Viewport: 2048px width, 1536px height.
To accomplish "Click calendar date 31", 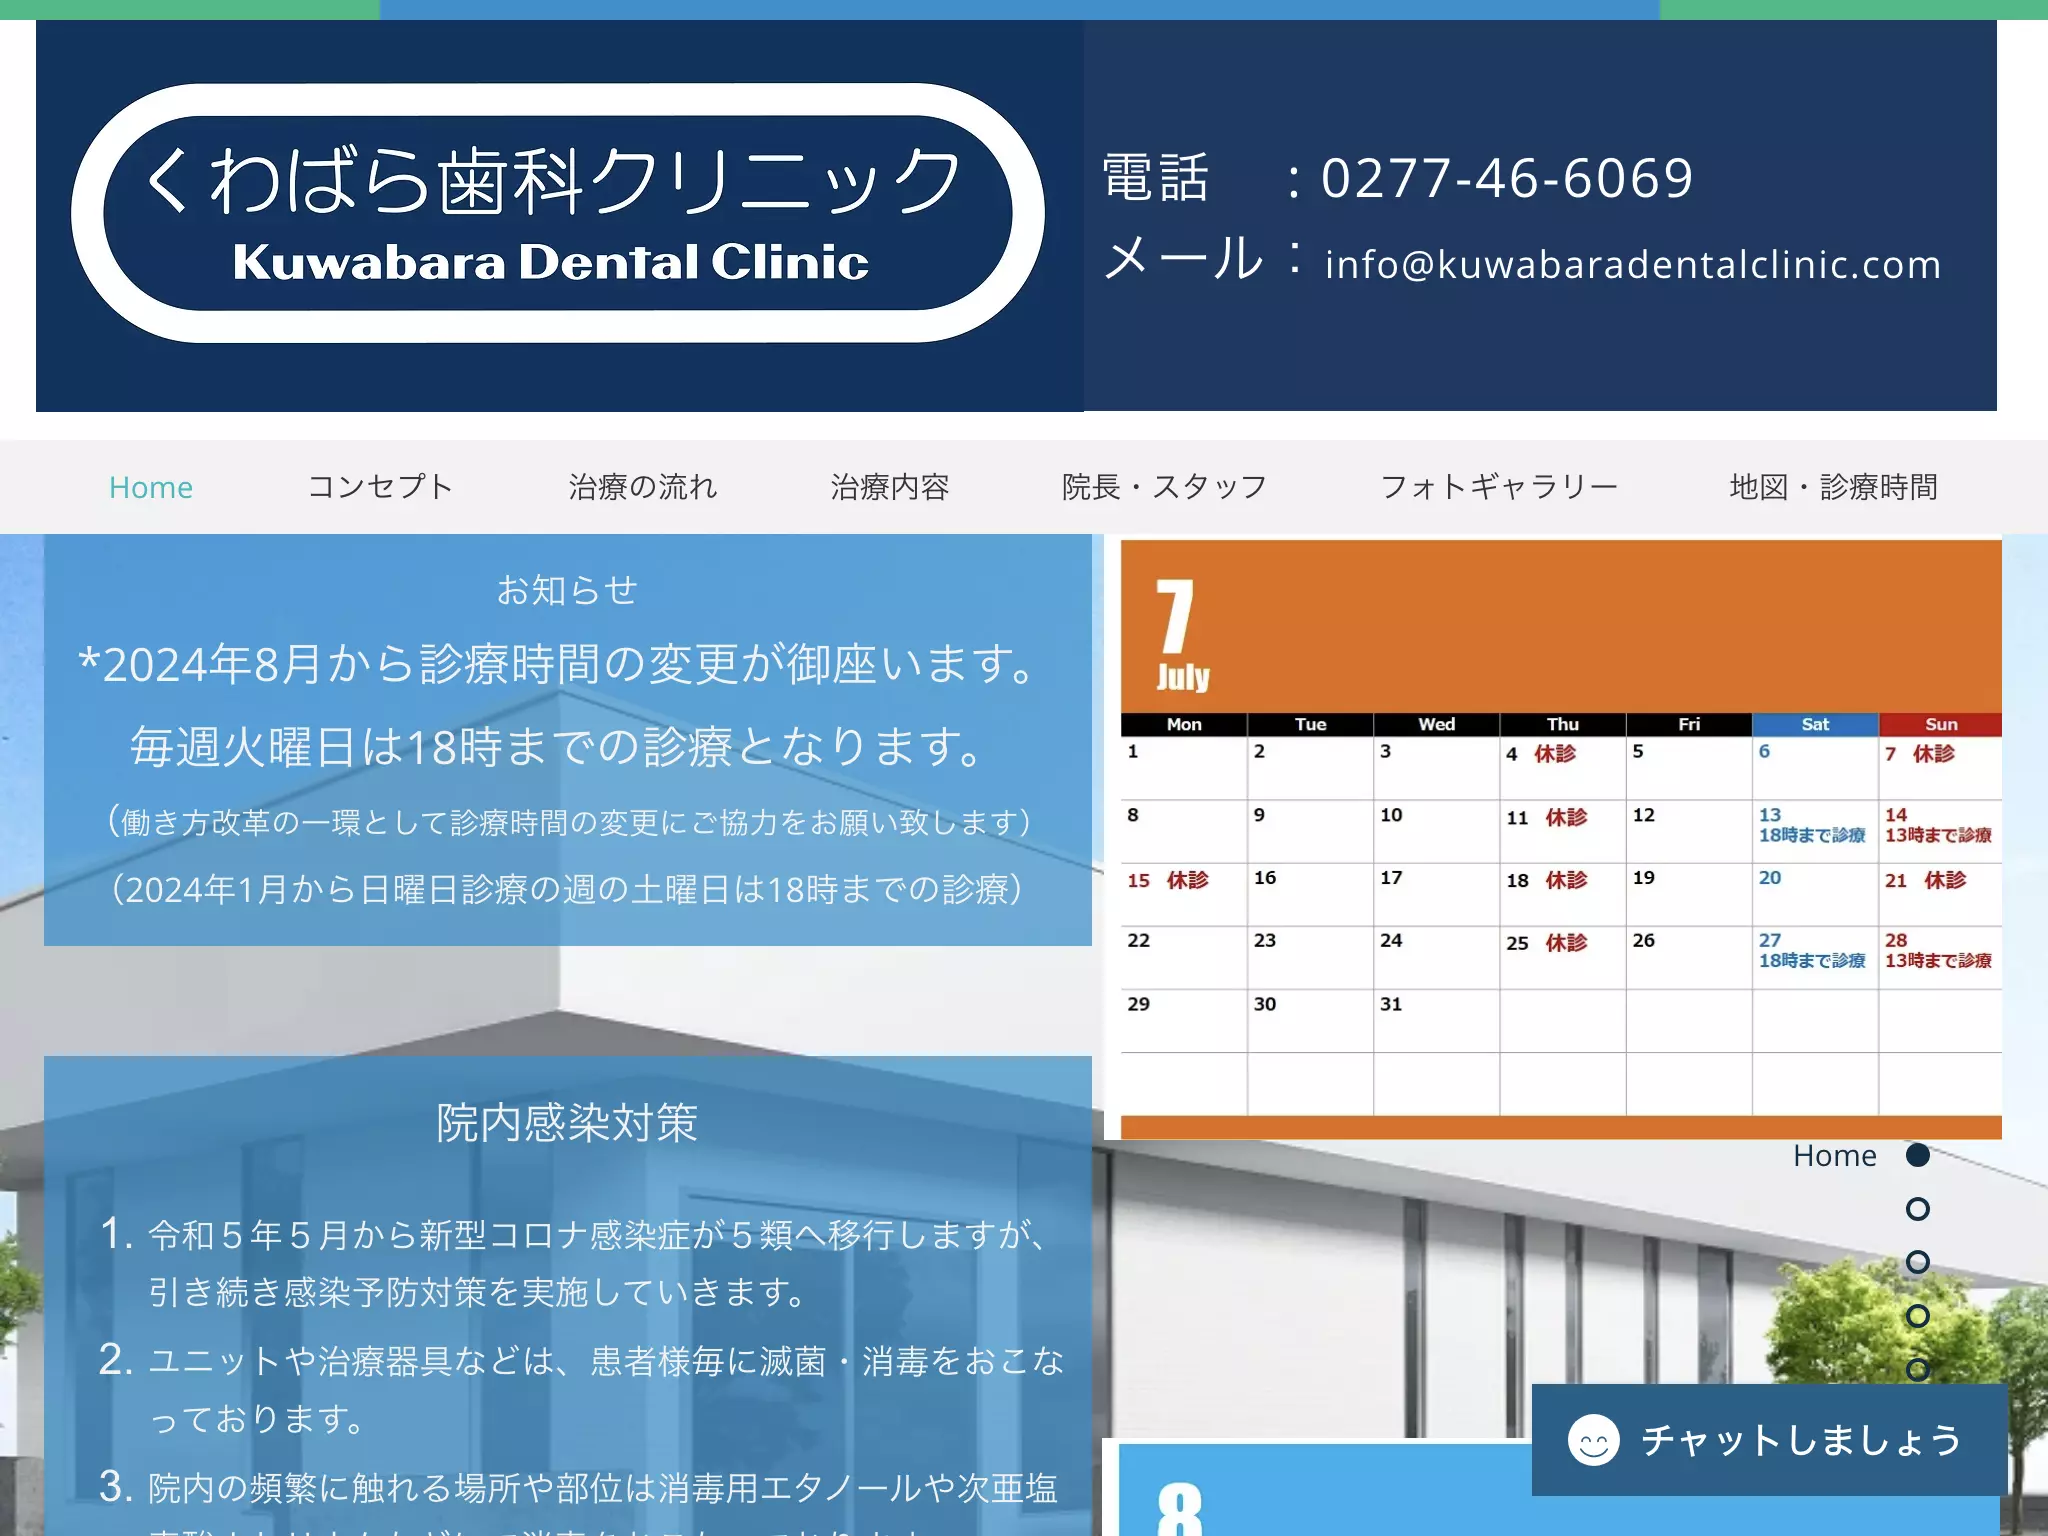I will pyautogui.click(x=1391, y=1004).
